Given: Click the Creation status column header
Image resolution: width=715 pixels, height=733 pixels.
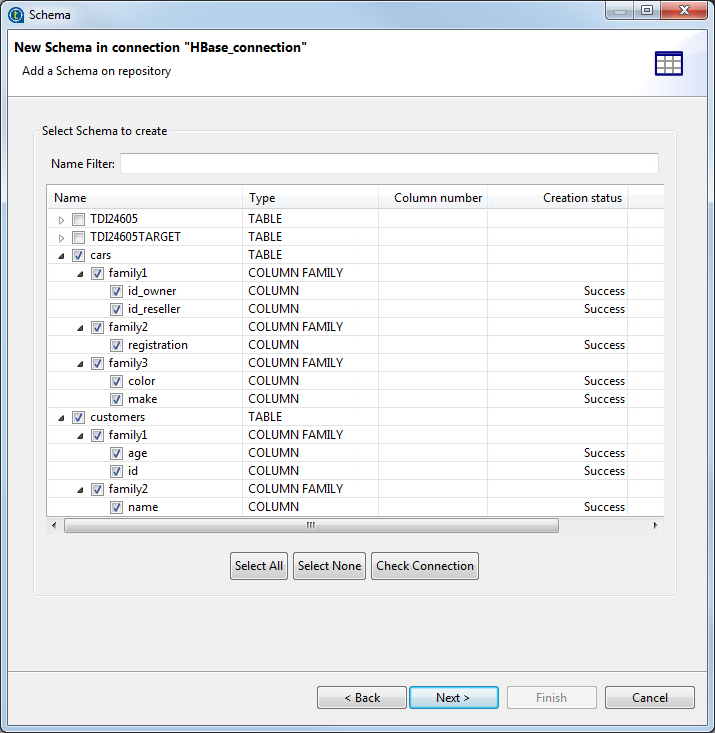Looking at the screenshot, I should (557, 198).
